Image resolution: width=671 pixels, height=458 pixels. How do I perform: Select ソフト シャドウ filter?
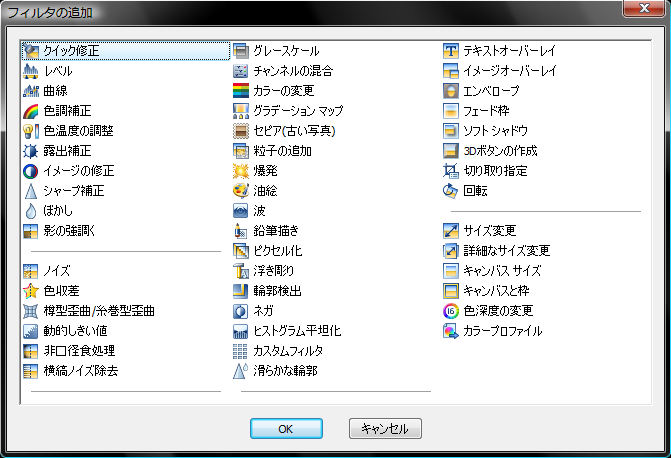point(486,131)
